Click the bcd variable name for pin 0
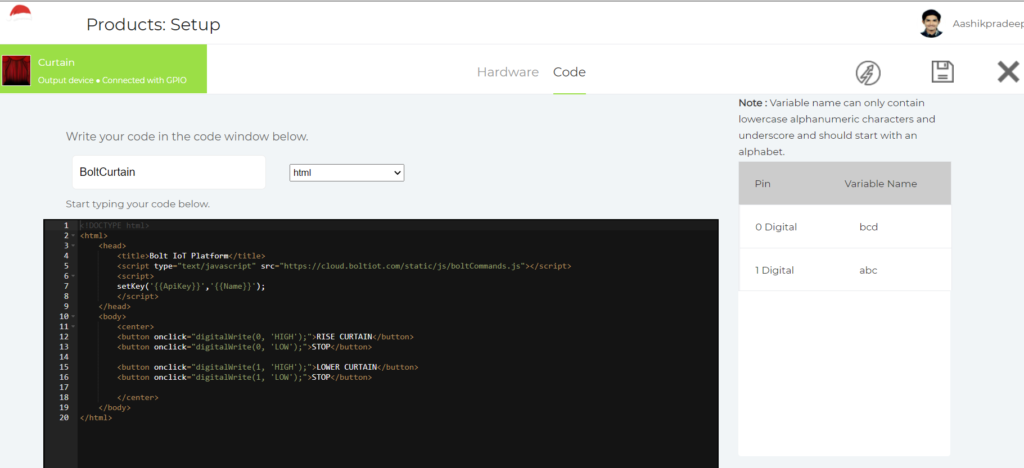The width and height of the screenshot is (1024, 468). pos(868,227)
